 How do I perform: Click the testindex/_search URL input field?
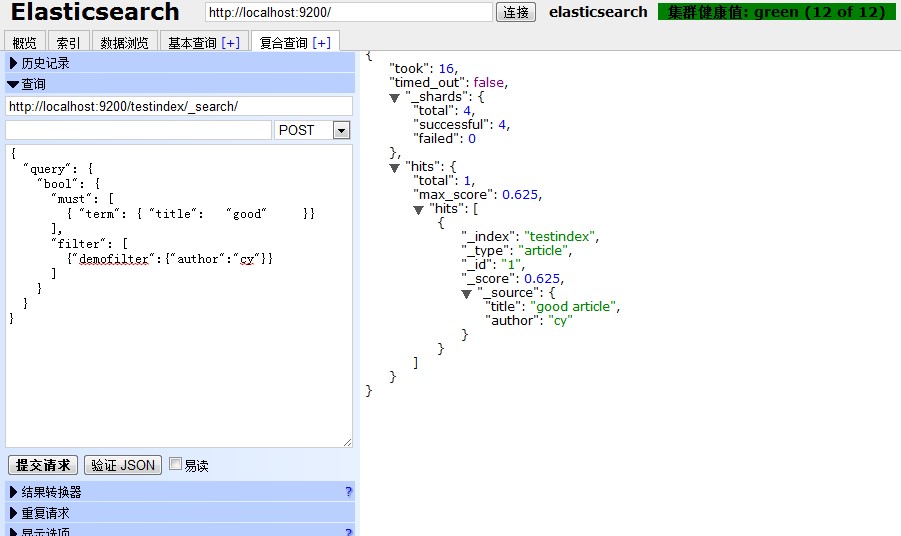point(179,106)
